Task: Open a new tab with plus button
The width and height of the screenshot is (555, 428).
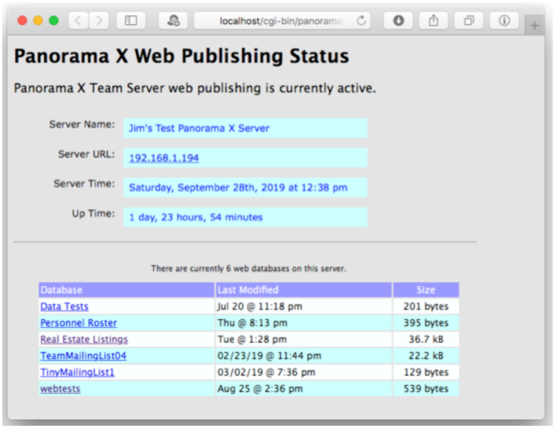Action: [535, 25]
